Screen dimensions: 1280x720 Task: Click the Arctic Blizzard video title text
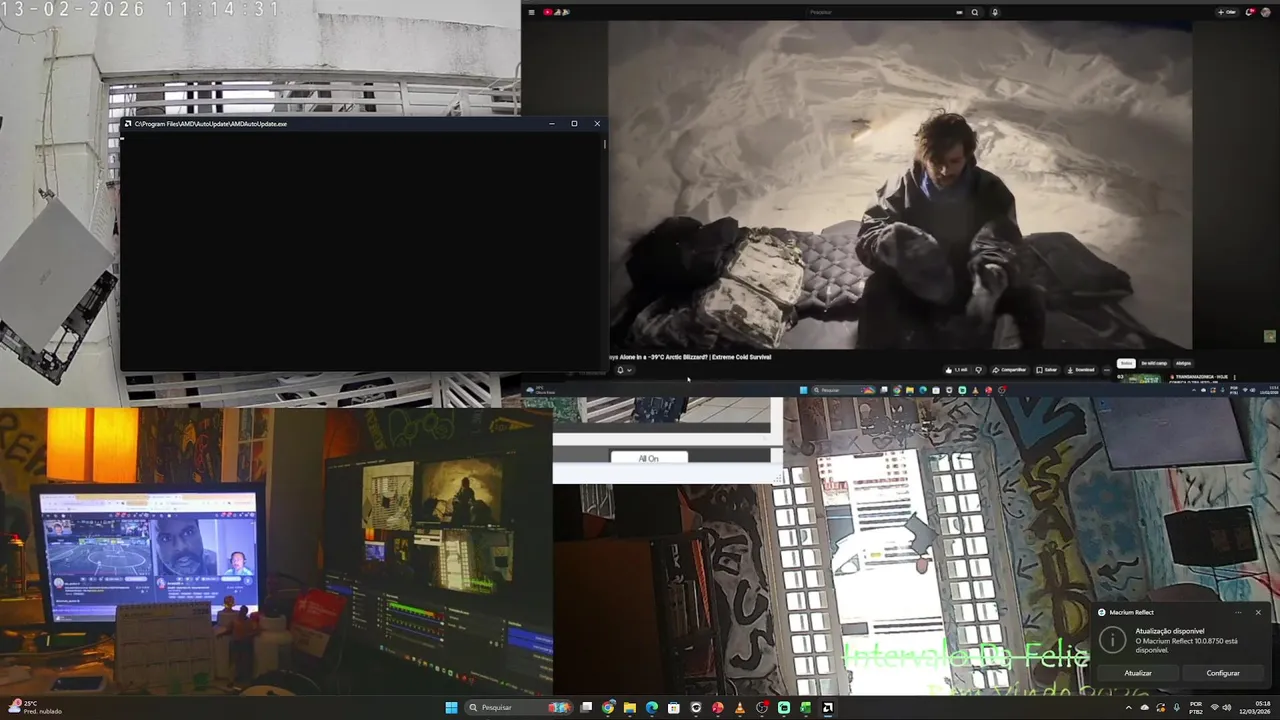click(x=690, y=356)
